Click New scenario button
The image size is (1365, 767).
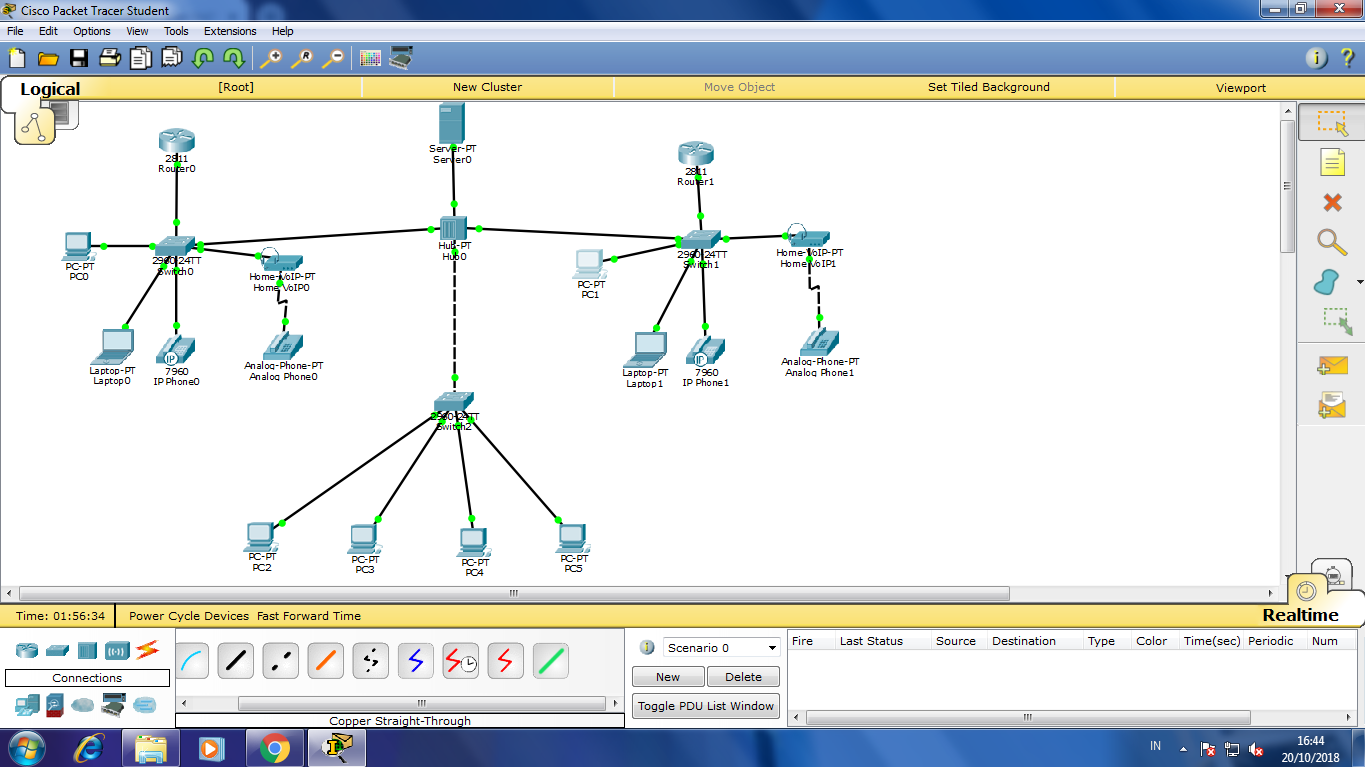click(x=668, y=677)
